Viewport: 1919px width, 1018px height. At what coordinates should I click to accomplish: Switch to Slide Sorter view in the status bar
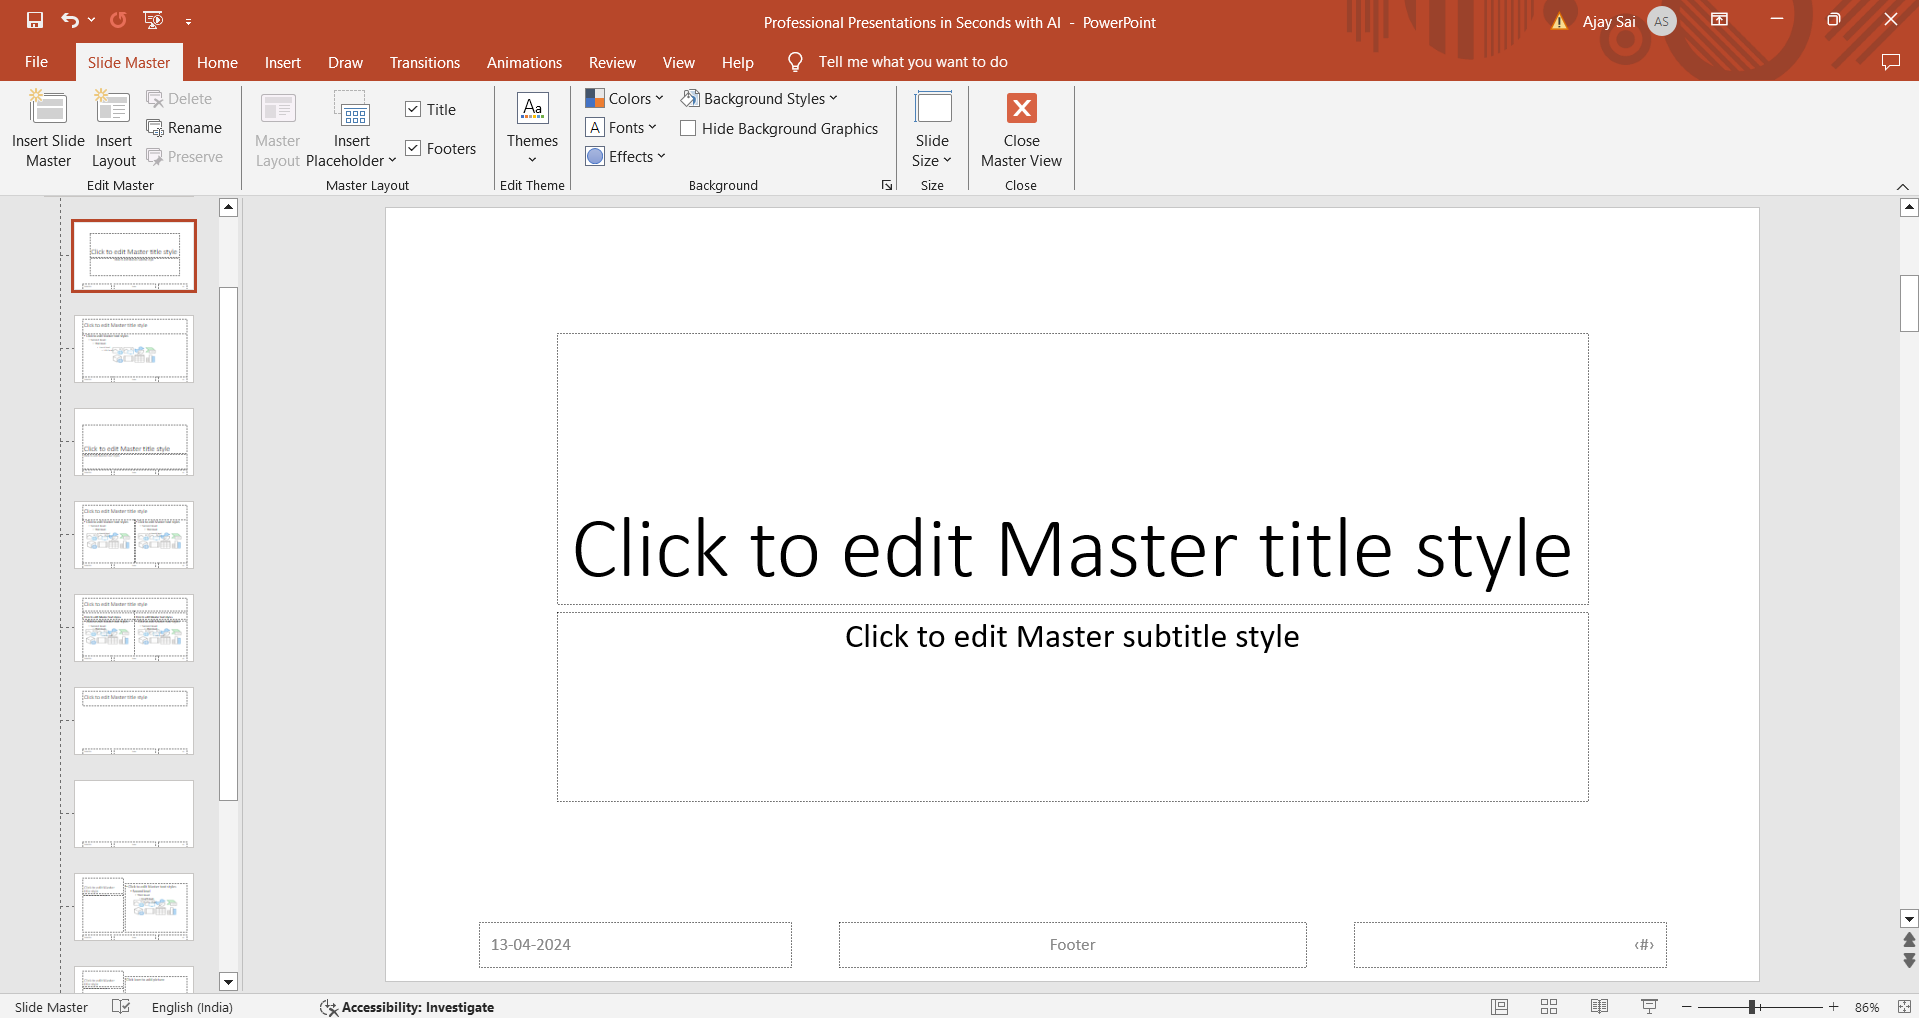pyautogui.click(x=1549, y=1007)
